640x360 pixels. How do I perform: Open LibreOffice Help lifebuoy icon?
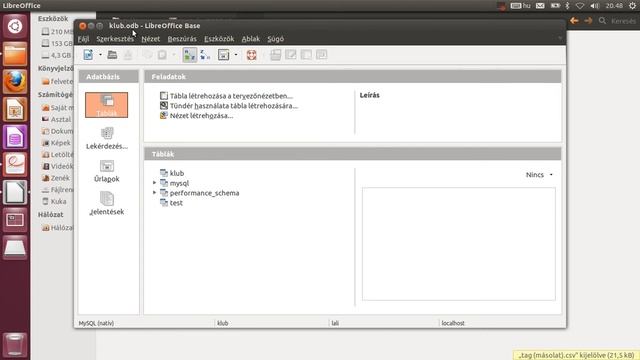point(251,55)
